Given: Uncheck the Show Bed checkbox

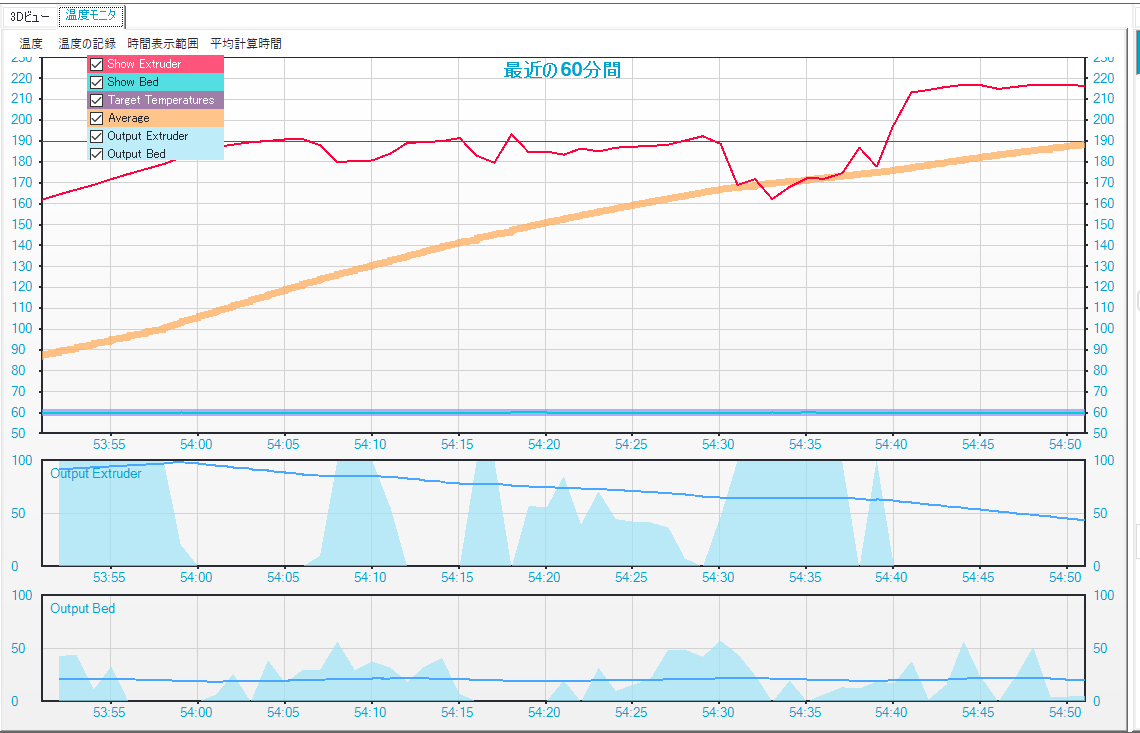Looking at the screenshot, I should pos(96,82).
